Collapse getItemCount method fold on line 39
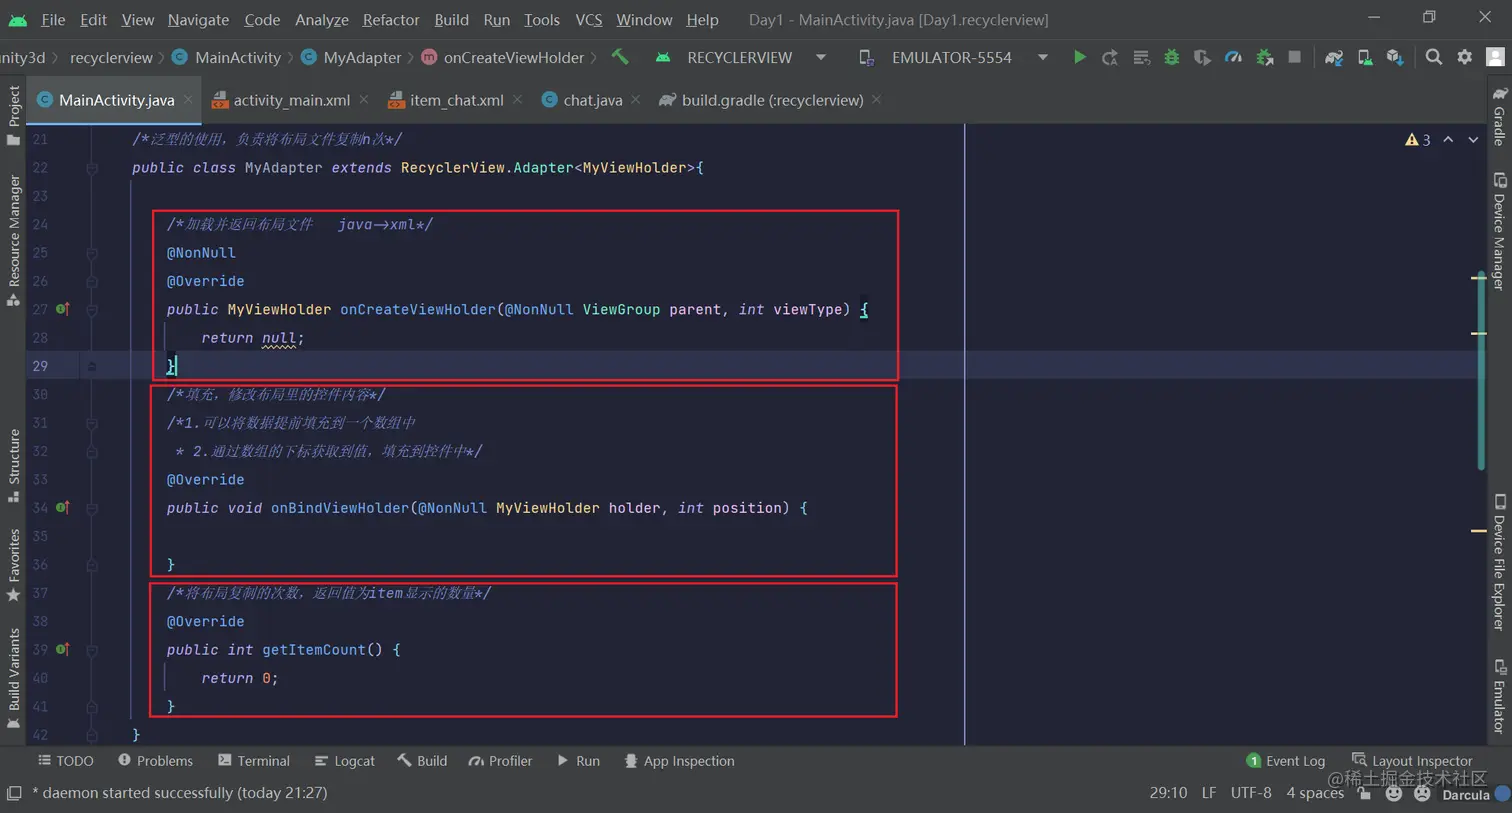Image resolution: width=1512 pixels, height=813 pixels. coord(91,650)
